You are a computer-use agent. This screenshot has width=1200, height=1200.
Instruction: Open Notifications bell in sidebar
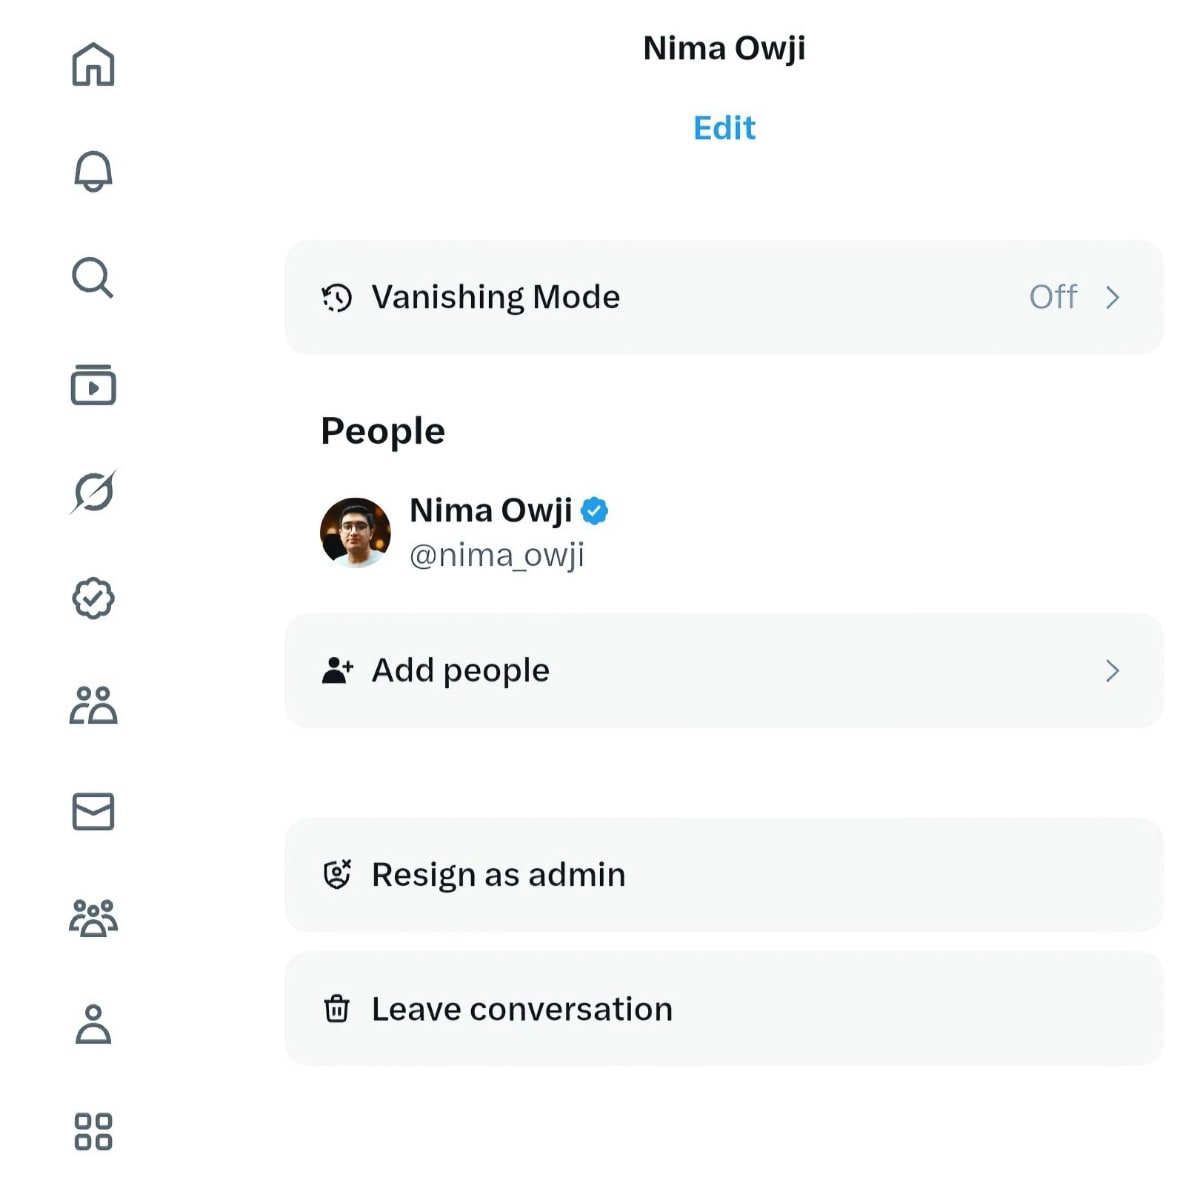click(93, 172)
